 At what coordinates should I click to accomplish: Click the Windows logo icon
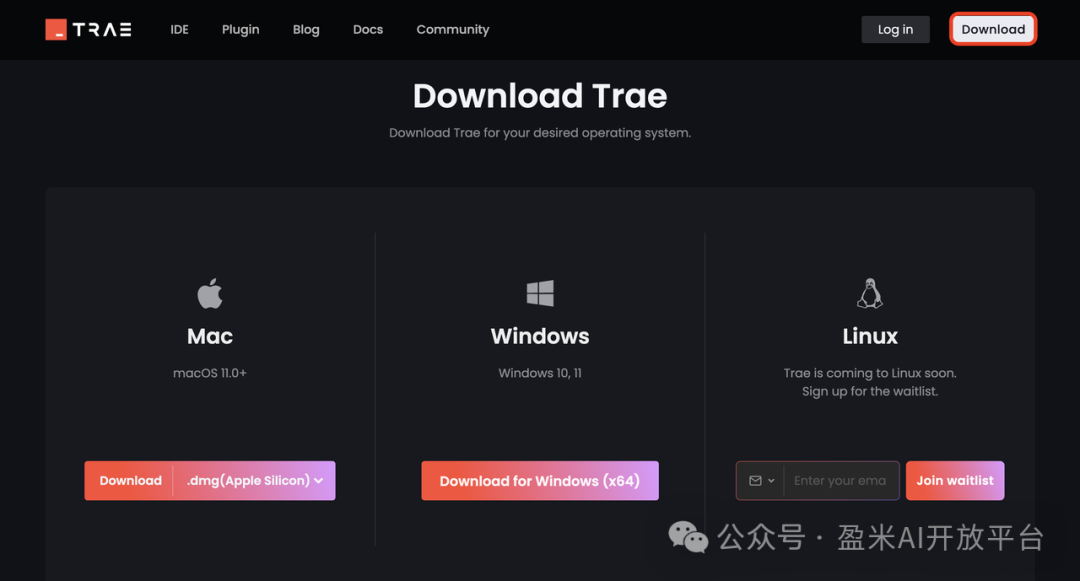[x=540, y=293]
